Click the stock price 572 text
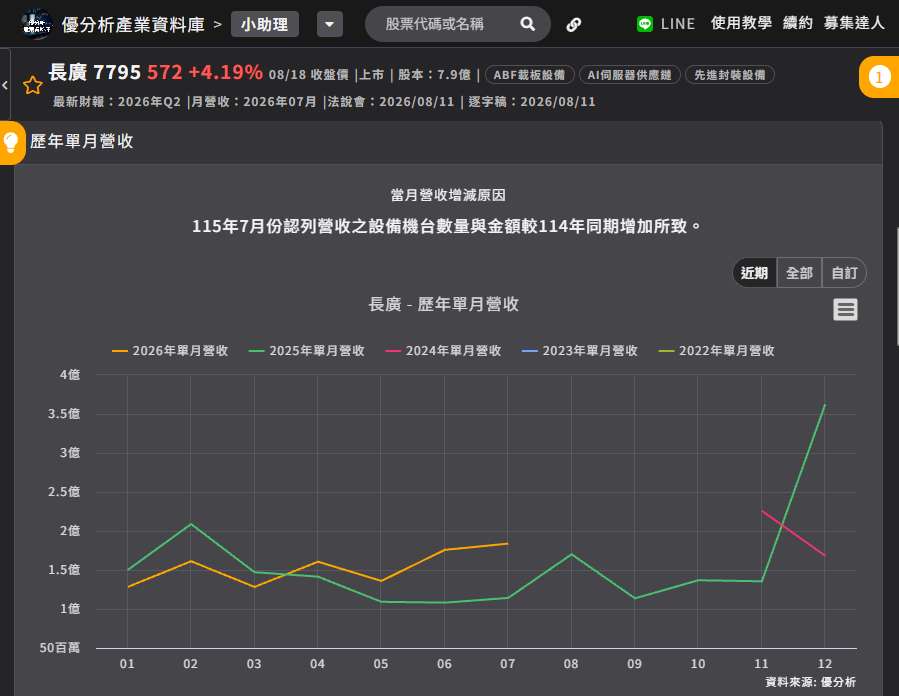The height and width of the screenshot is (696, 899). click(x=165, y=72)
